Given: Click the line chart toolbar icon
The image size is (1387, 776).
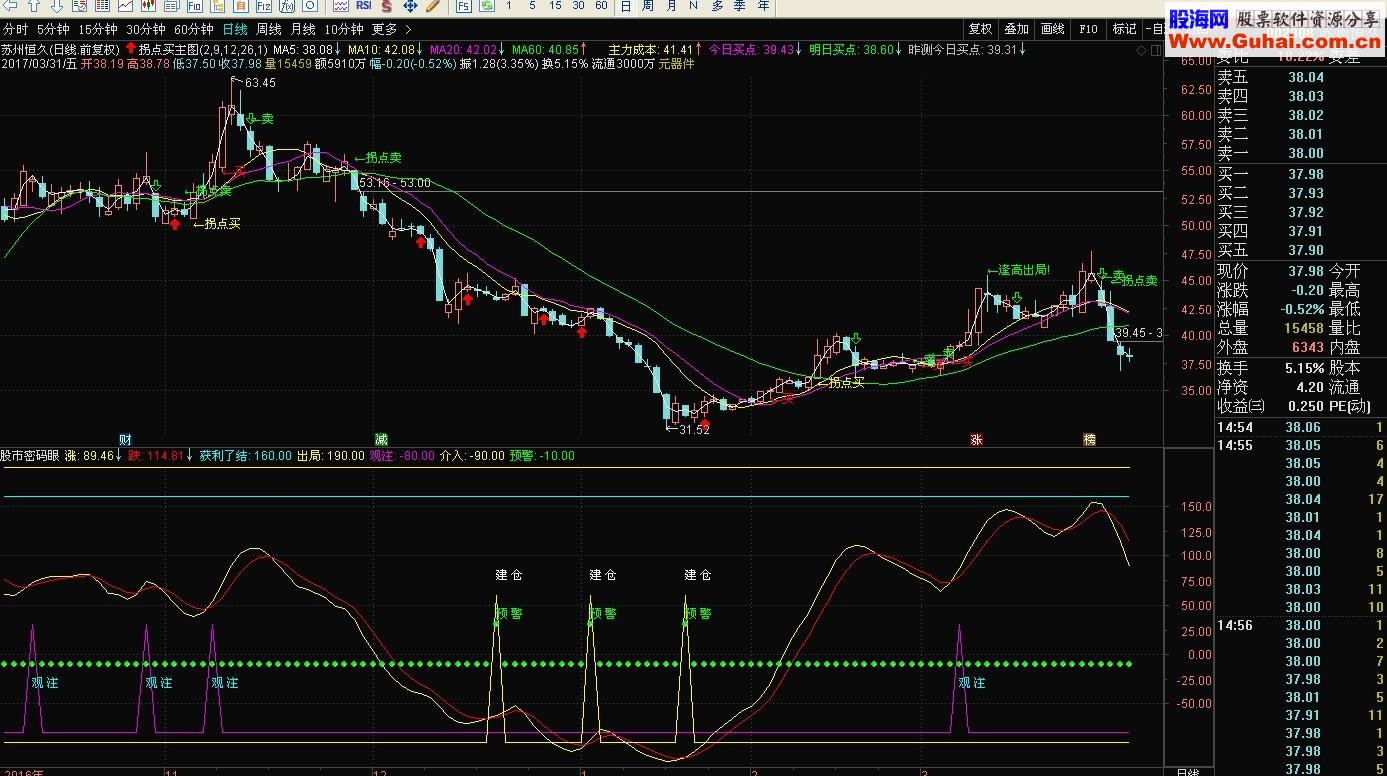Looking at the screenshot, I should (x=125, y=6).
